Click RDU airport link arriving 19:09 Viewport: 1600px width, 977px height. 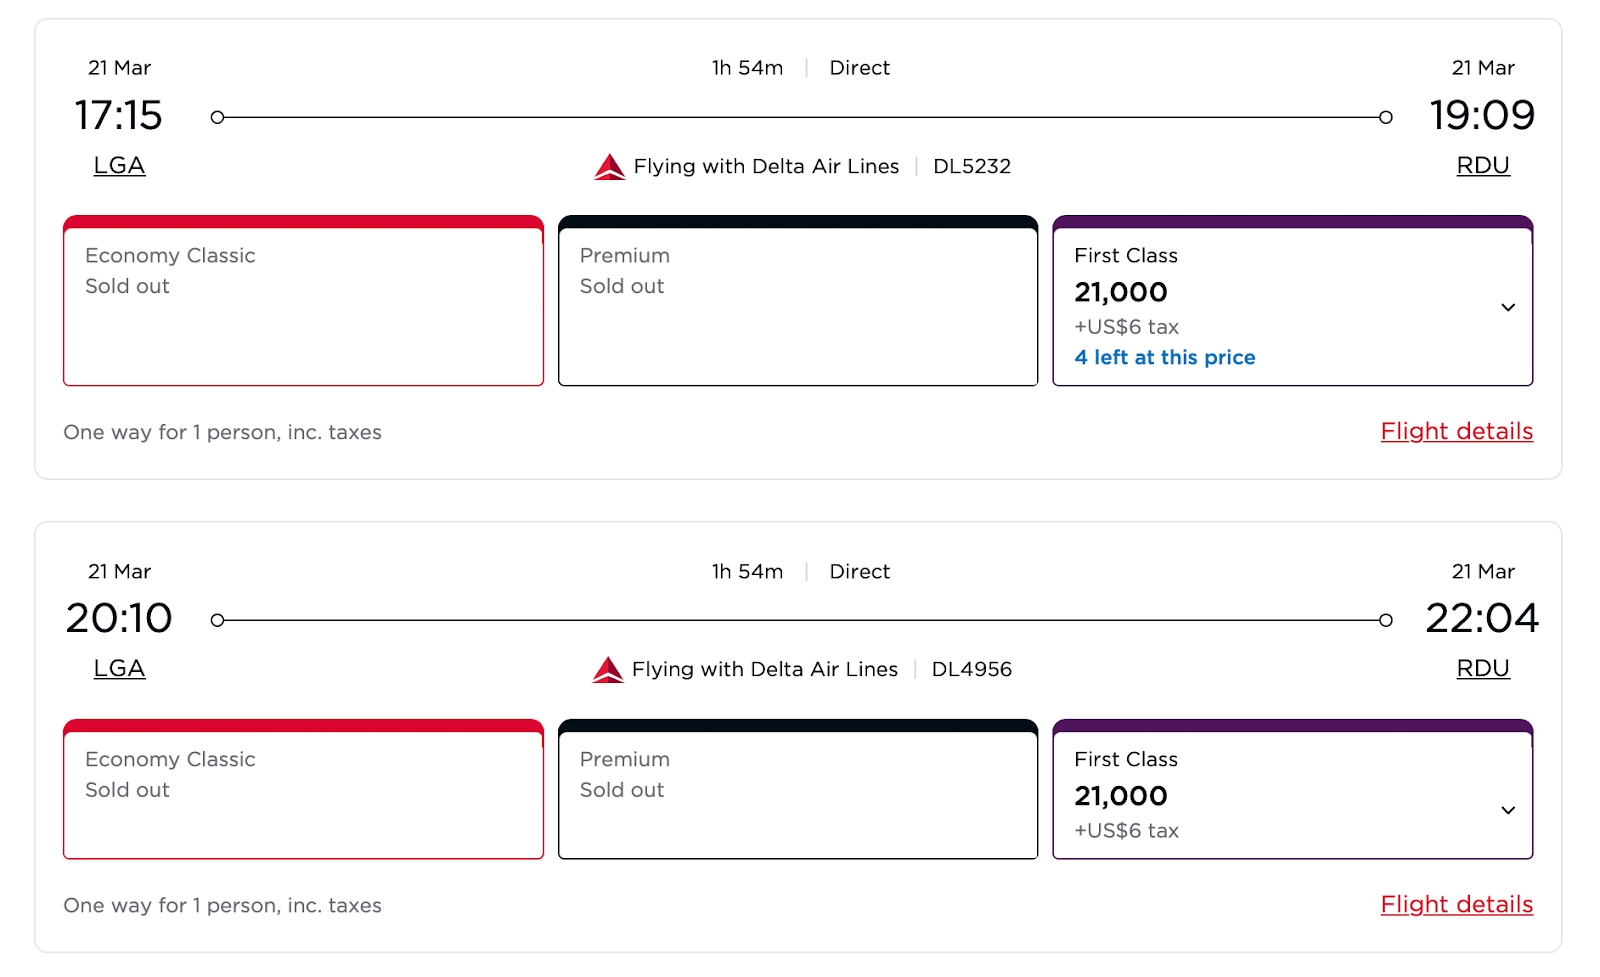(x=1482, y=166)
